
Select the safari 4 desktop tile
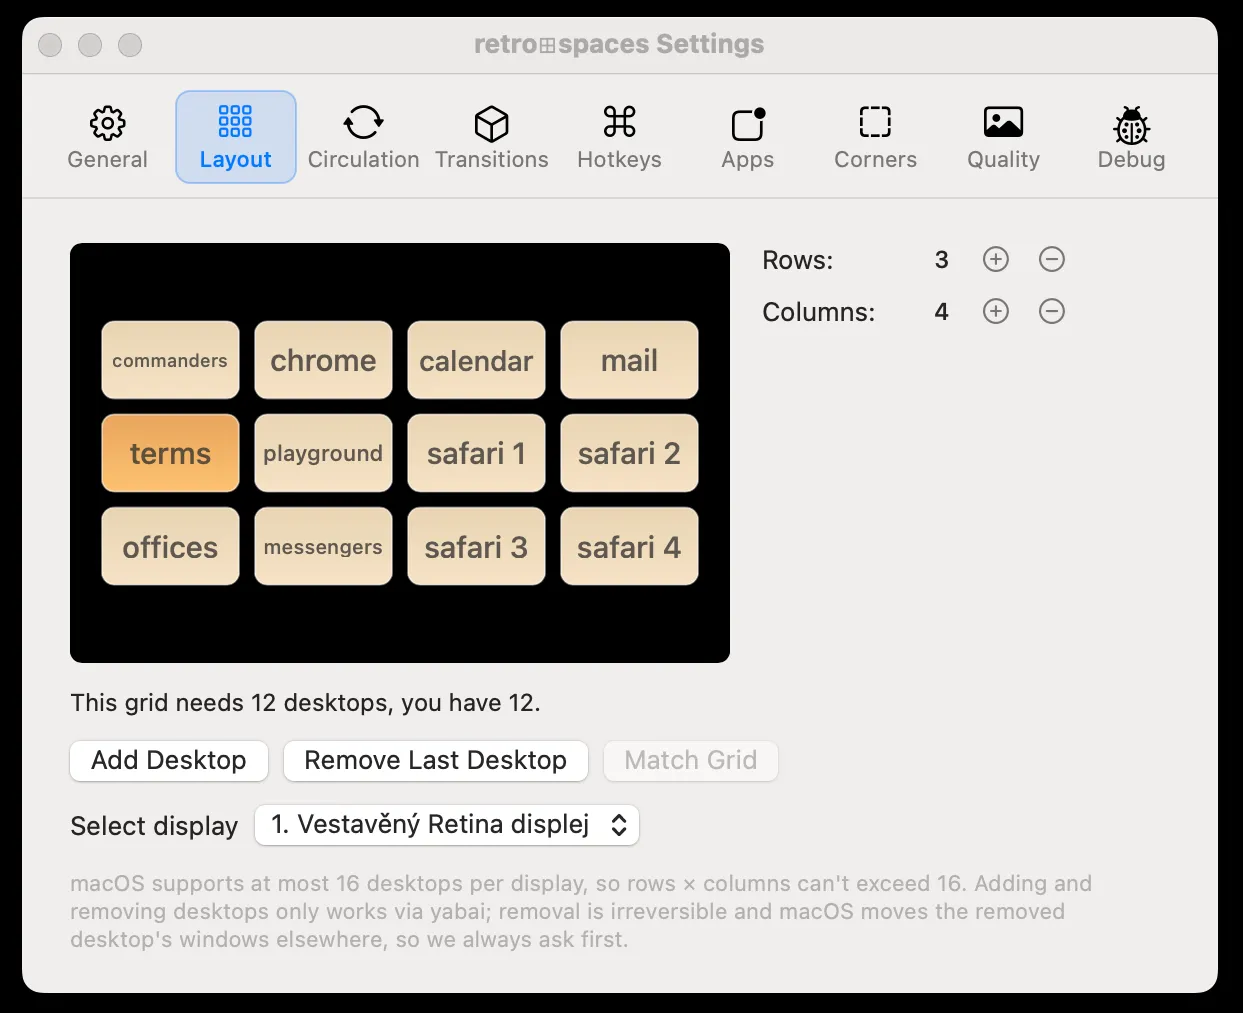coord(629,546)
